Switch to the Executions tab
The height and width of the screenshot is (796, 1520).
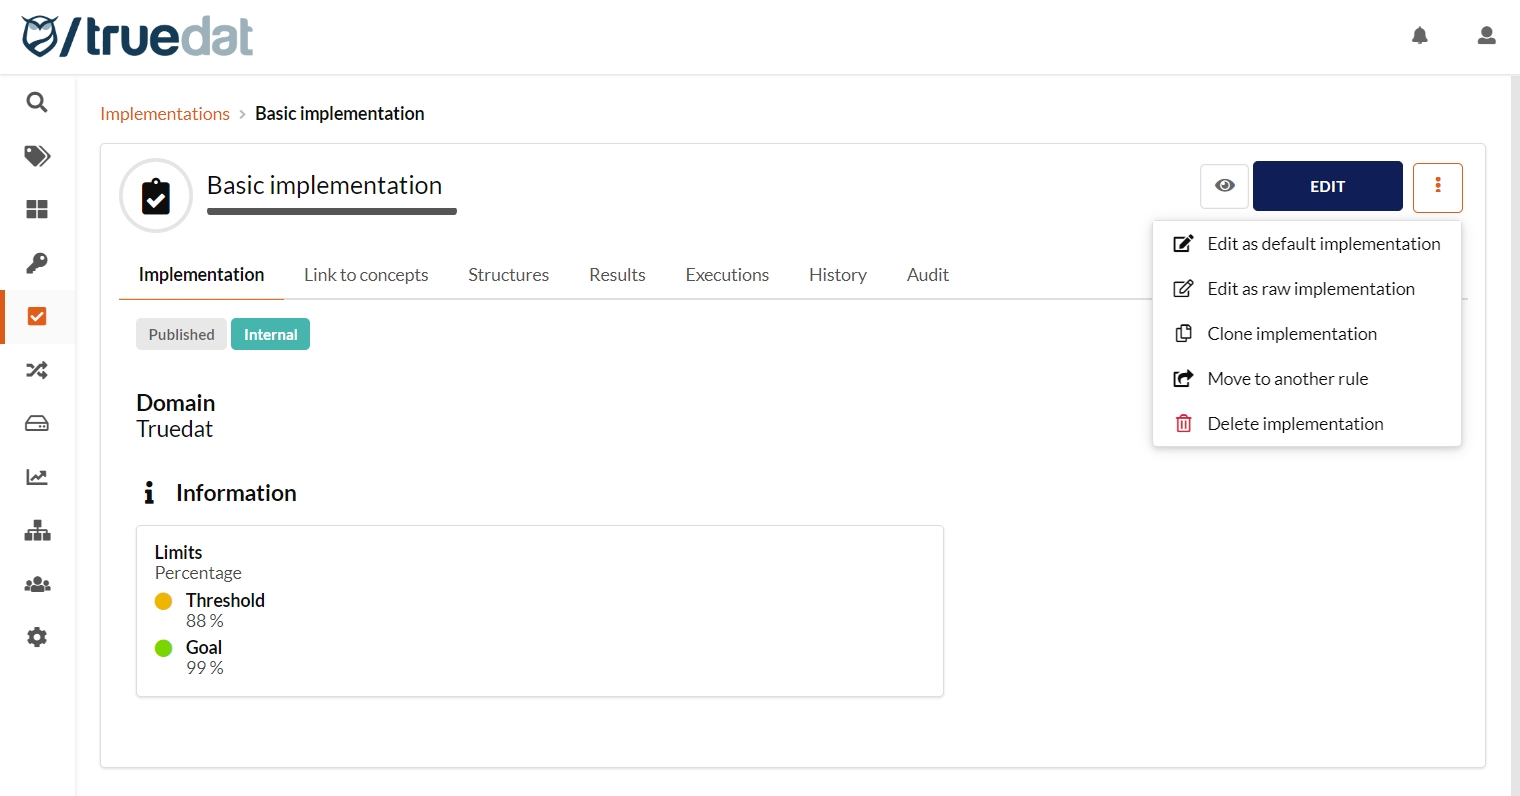727,275
